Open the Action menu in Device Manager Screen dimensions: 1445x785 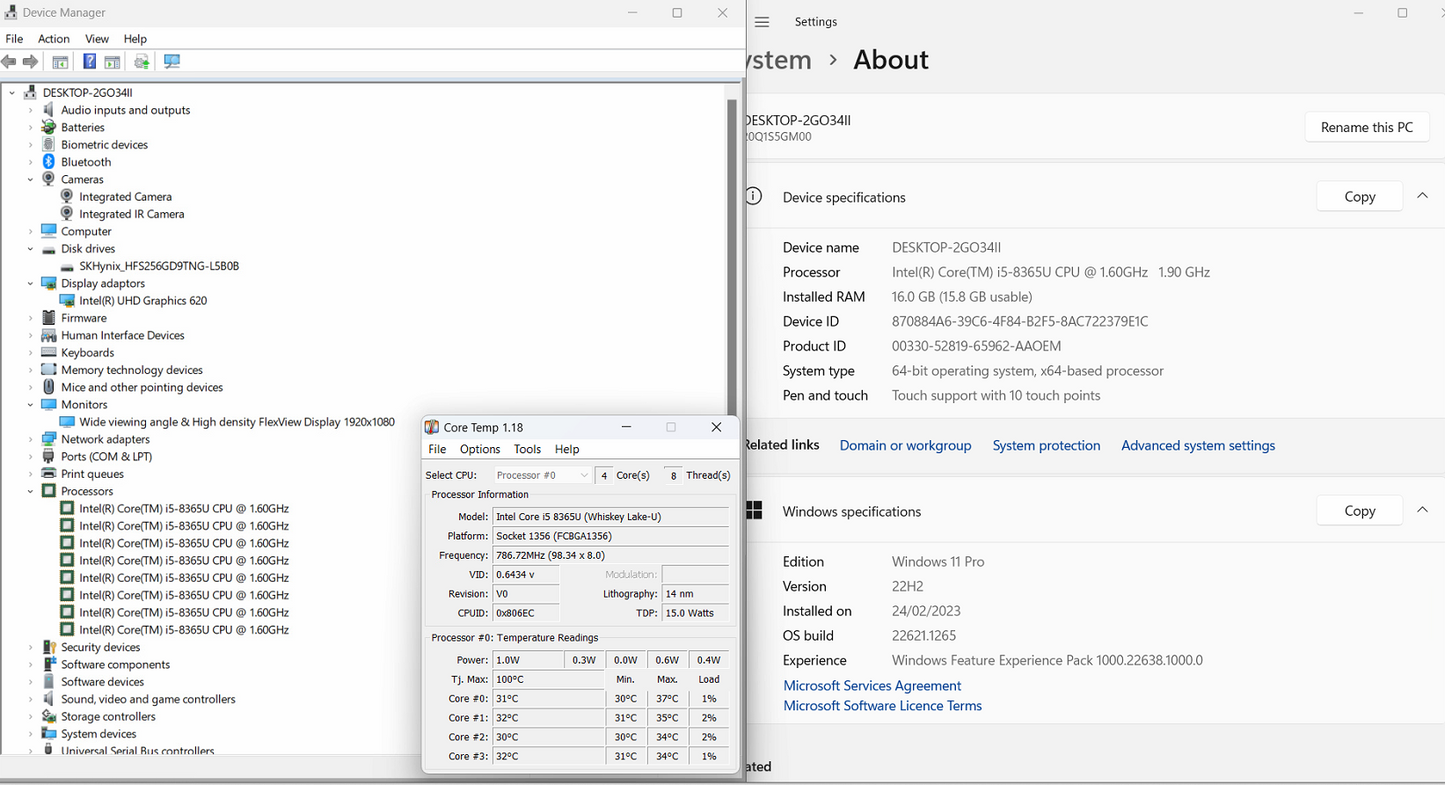[x=54, y=38]
